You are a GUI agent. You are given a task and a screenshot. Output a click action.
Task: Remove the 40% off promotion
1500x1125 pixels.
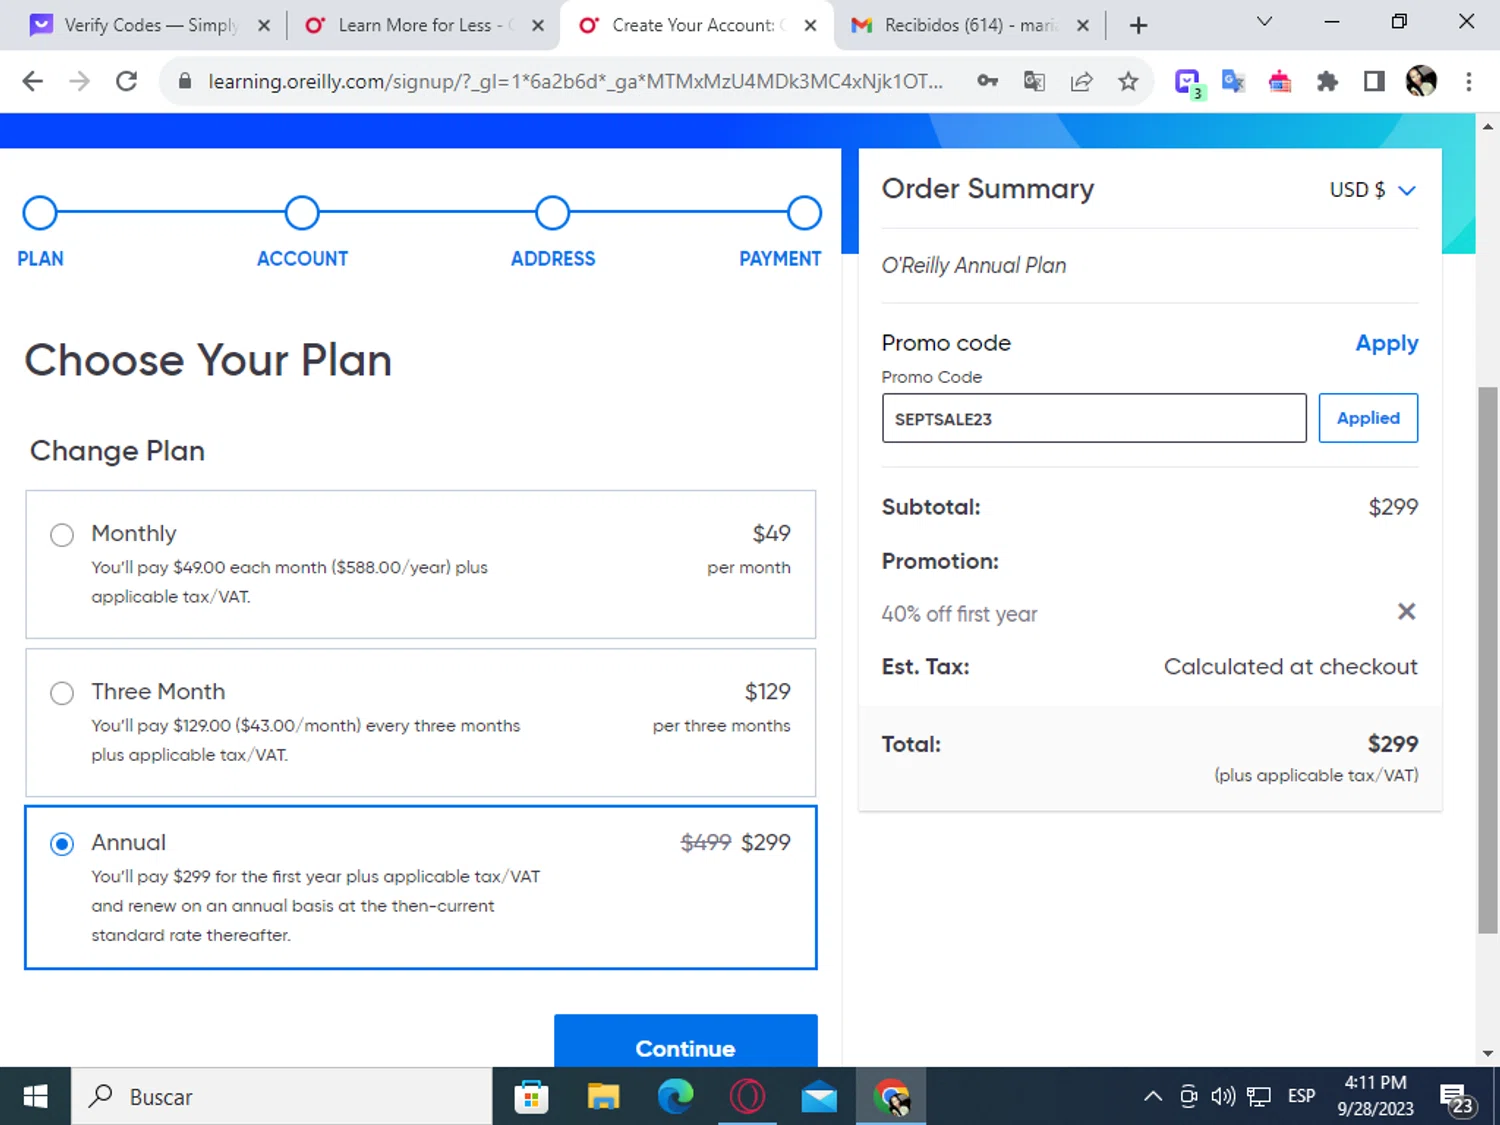point(1406,611)
